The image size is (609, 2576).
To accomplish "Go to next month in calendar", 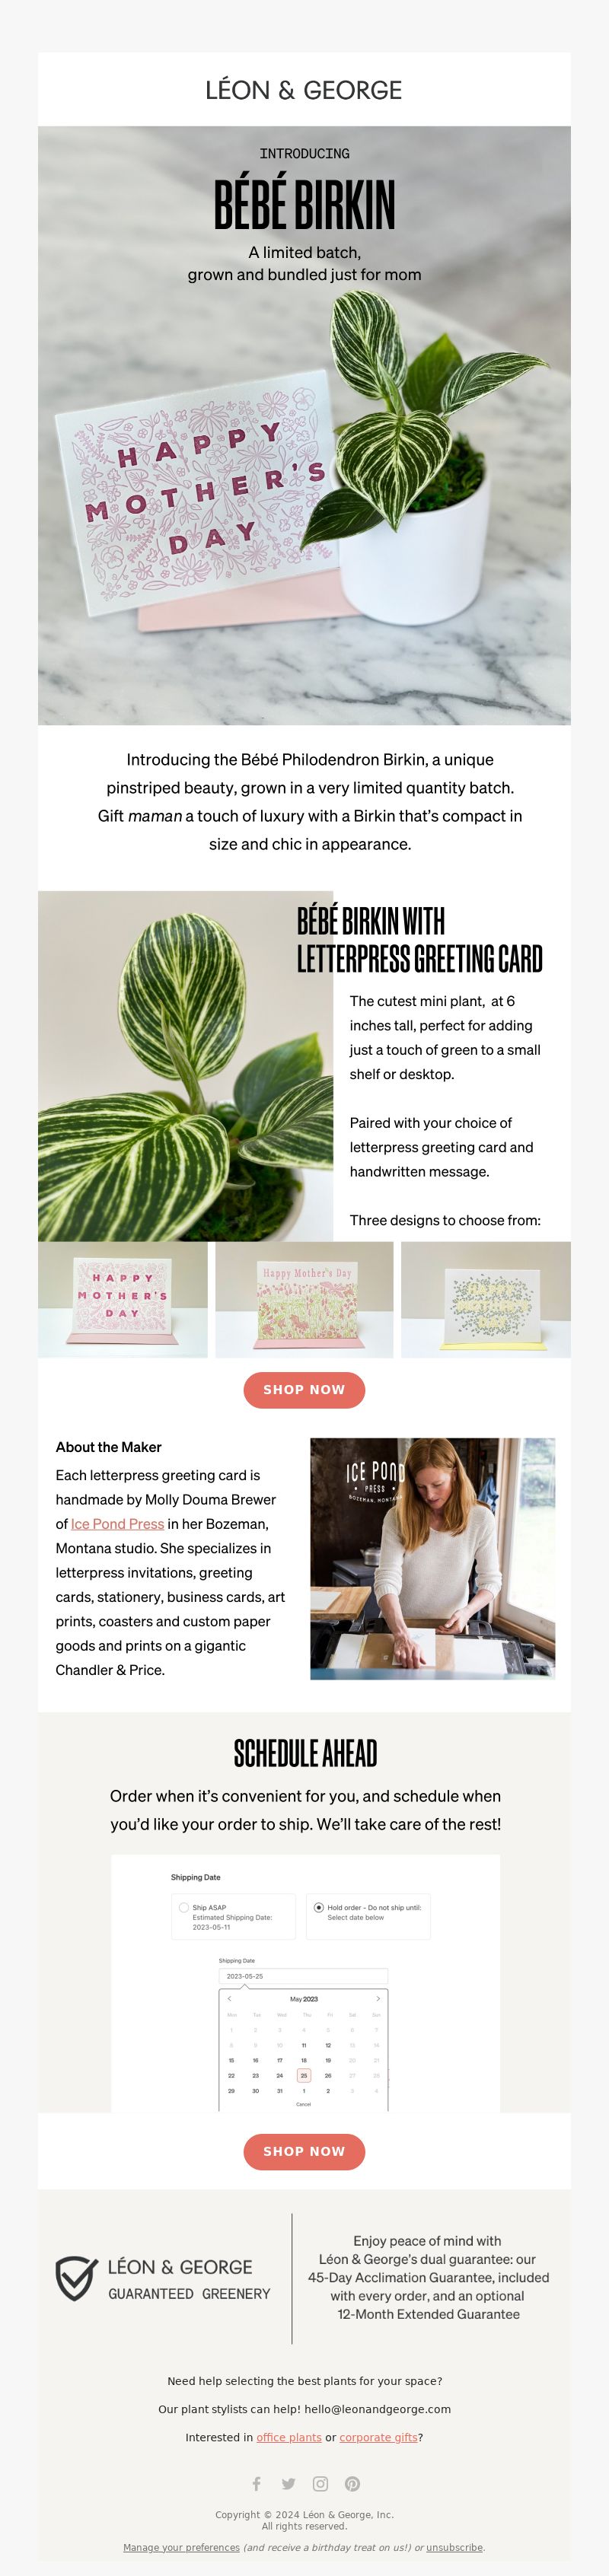I will (x=378, y=1998).
